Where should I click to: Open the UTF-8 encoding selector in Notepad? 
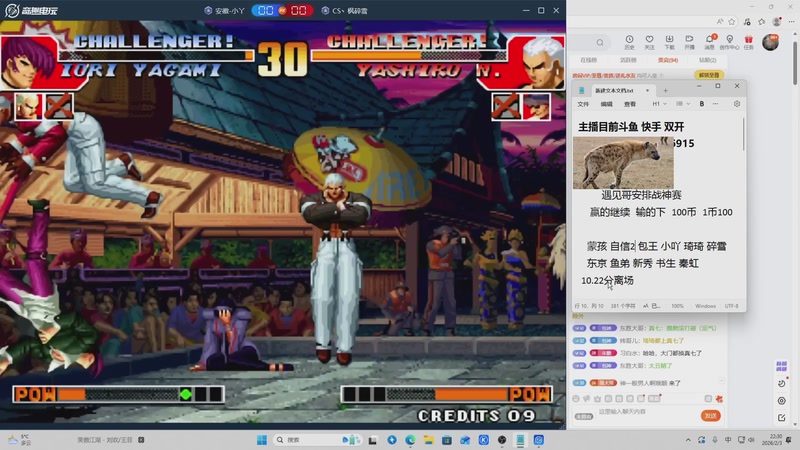[x=732, y=306]
